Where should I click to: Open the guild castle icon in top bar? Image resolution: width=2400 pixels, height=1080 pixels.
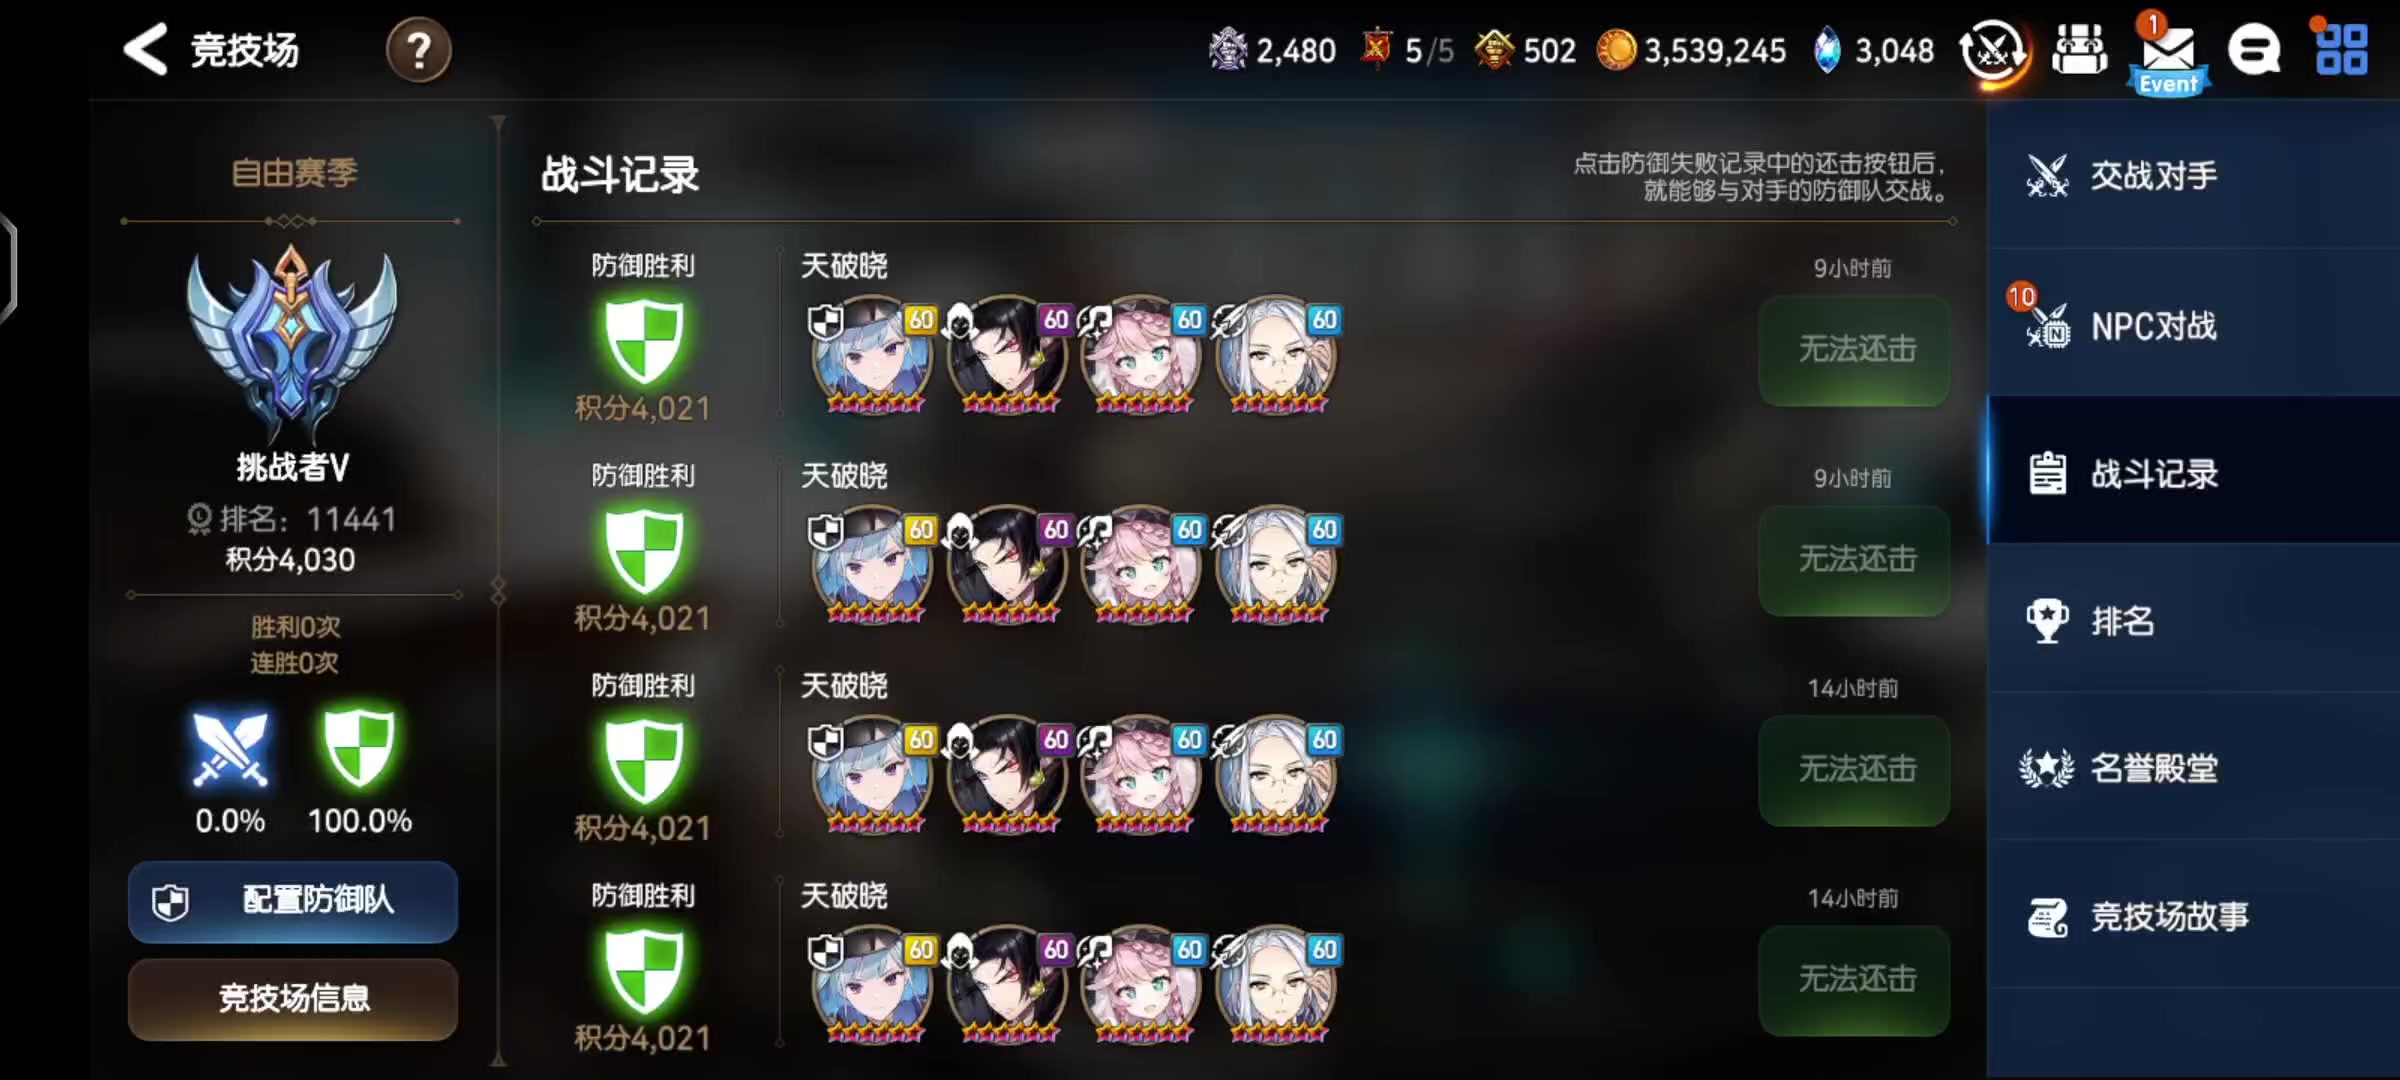[x=2079, y=50]
